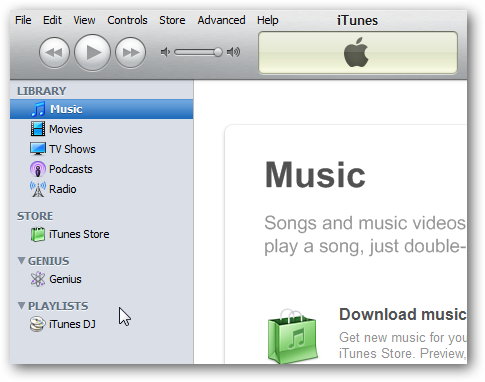
Task: Open the Advanced menu
Action: click(221, 20)
